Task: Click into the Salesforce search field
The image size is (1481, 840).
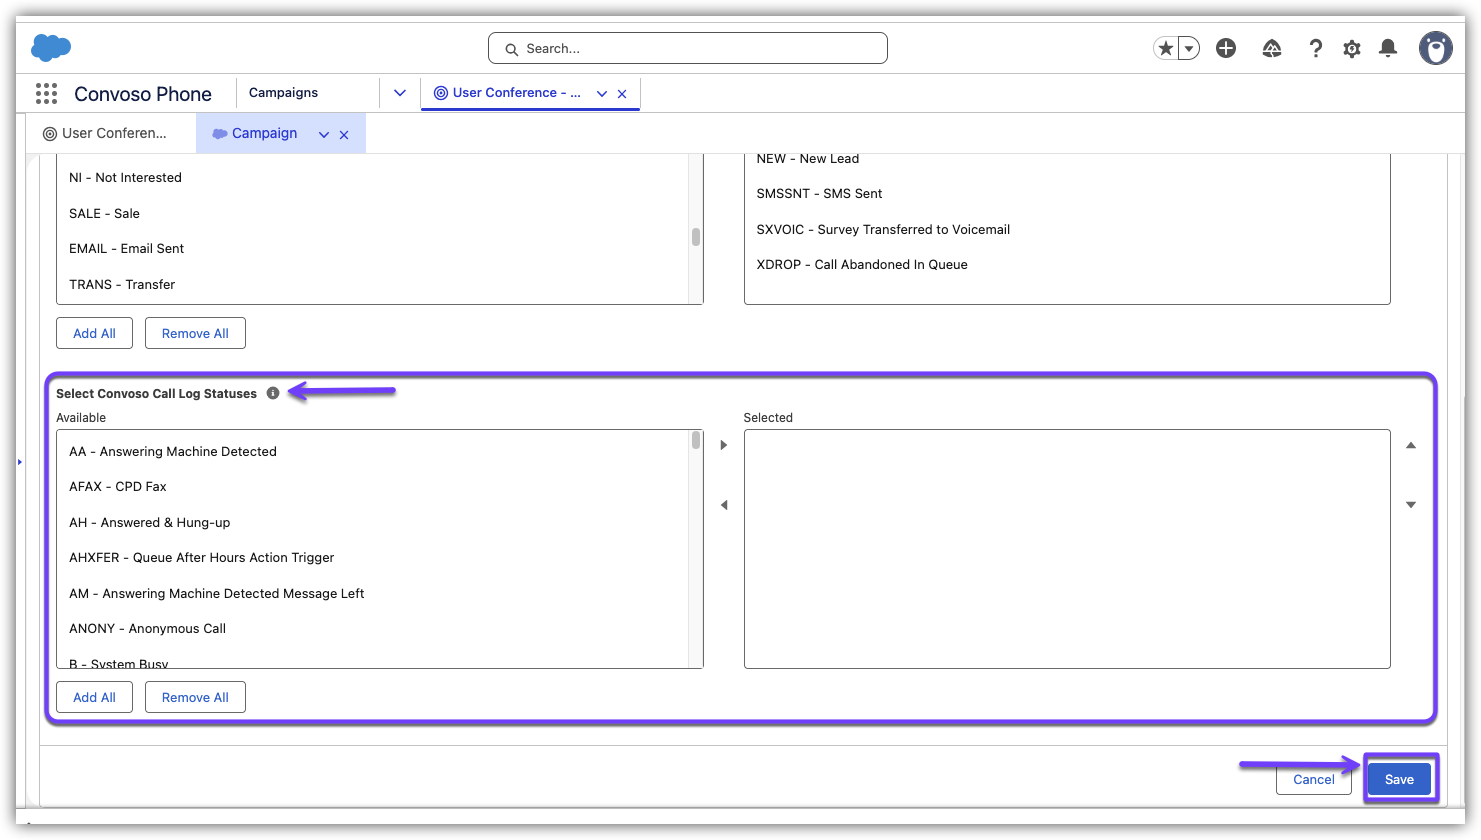Action: (688, 48)
